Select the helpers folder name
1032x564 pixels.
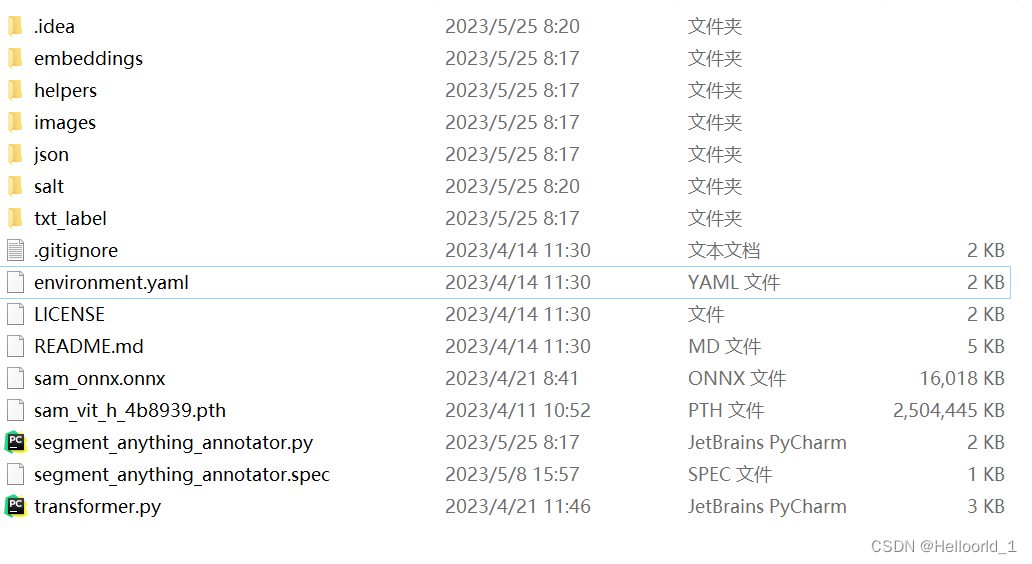[65, 90]
